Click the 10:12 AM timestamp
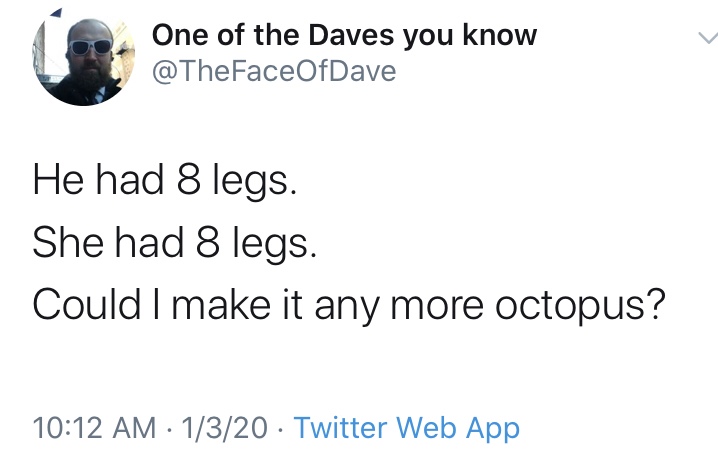This screenshot has height=450, width=718. click(94, 428)
